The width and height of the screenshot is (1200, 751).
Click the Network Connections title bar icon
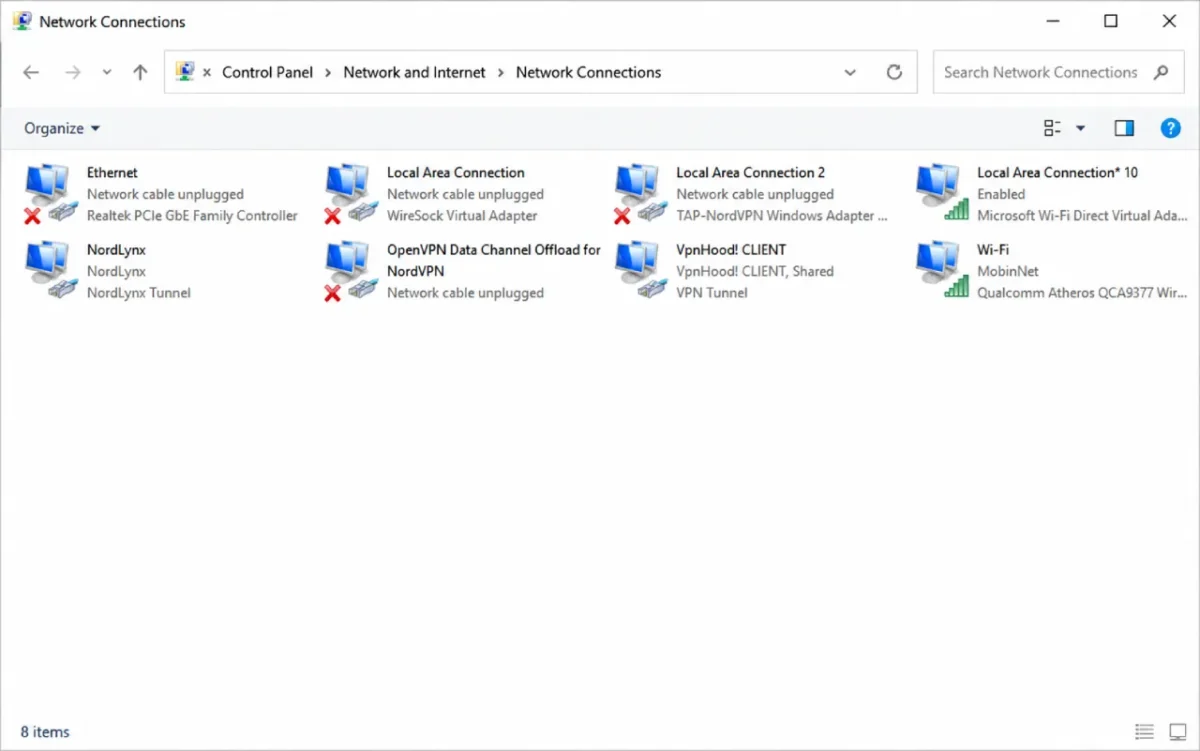click(x=22, y=21)
